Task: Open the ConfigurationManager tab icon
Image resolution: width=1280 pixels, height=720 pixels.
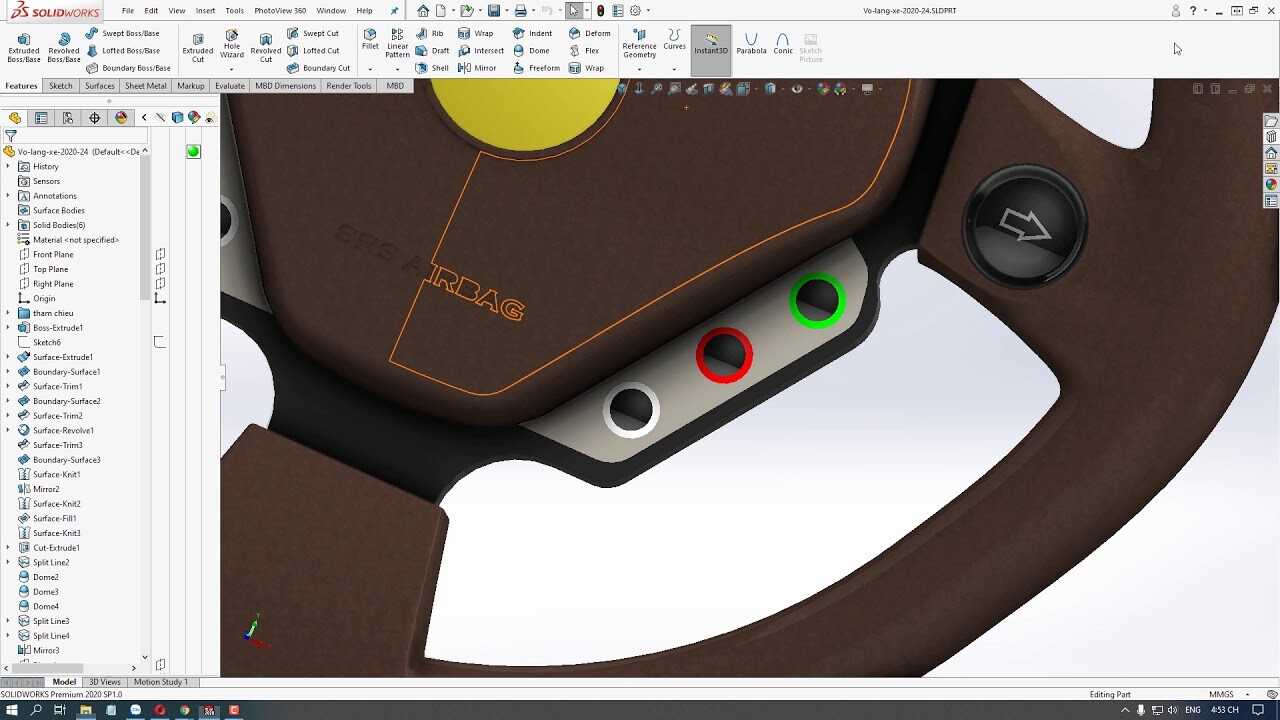Action: (68, 118)
